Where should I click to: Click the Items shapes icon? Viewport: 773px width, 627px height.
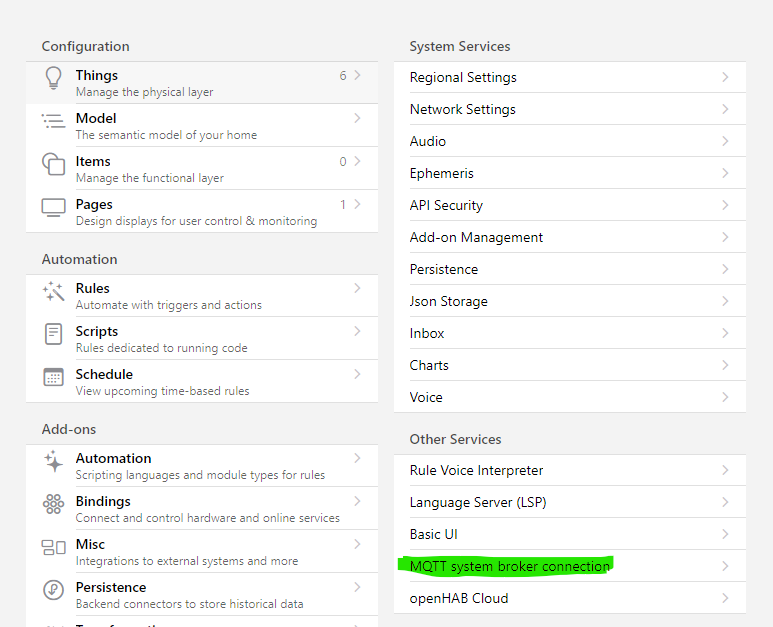(x=53, y=165)
